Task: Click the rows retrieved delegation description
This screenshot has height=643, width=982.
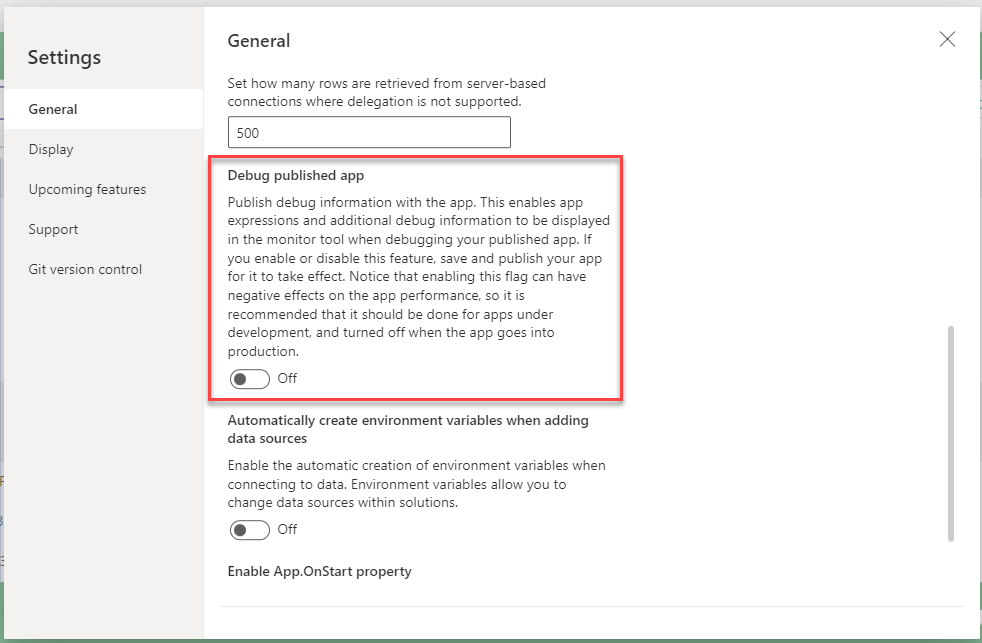Action: tap(386, 92)
